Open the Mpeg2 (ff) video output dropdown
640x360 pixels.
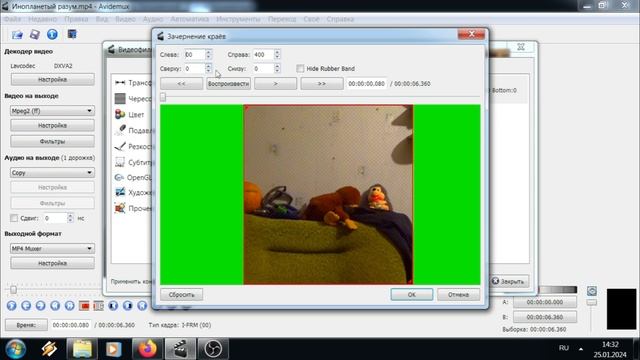point(52,111)
